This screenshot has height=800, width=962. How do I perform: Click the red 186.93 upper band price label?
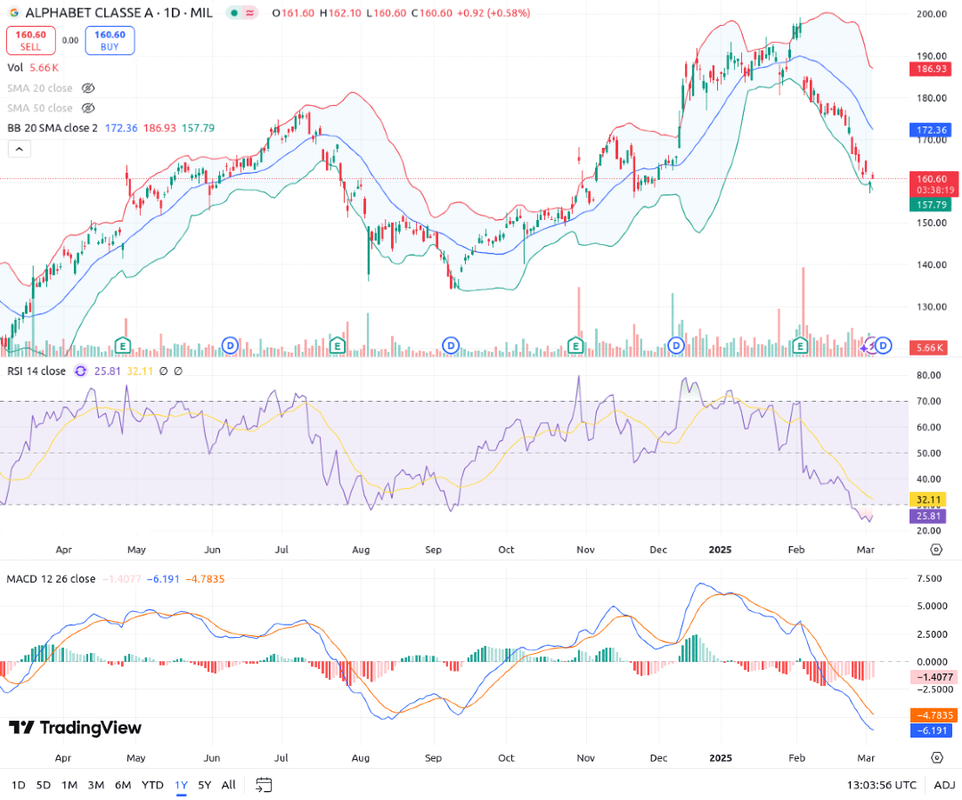[931, 69]
